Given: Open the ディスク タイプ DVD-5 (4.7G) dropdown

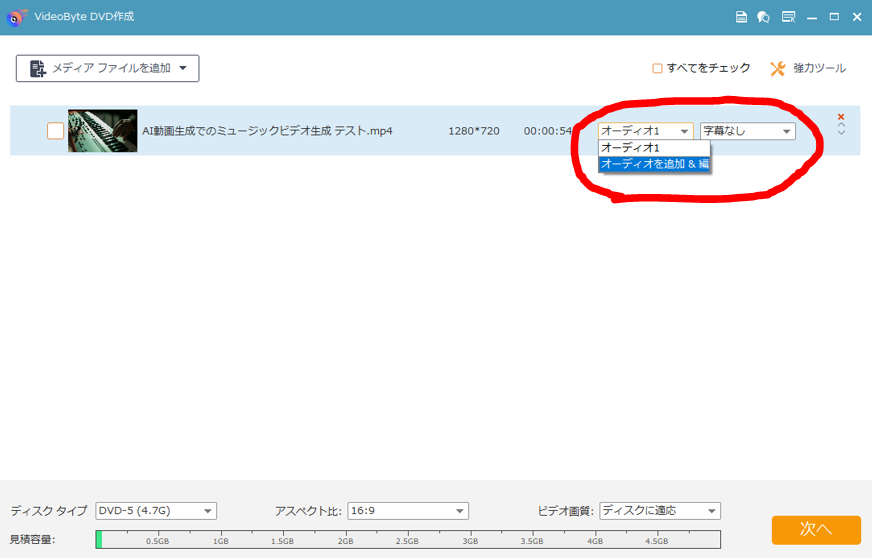Looking at the screenshot, I should pos(156,511).
